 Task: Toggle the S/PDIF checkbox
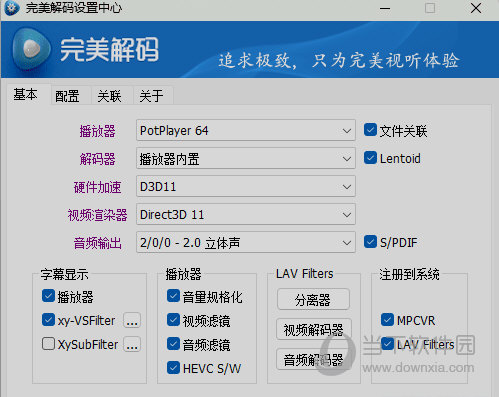pos(370,242)
